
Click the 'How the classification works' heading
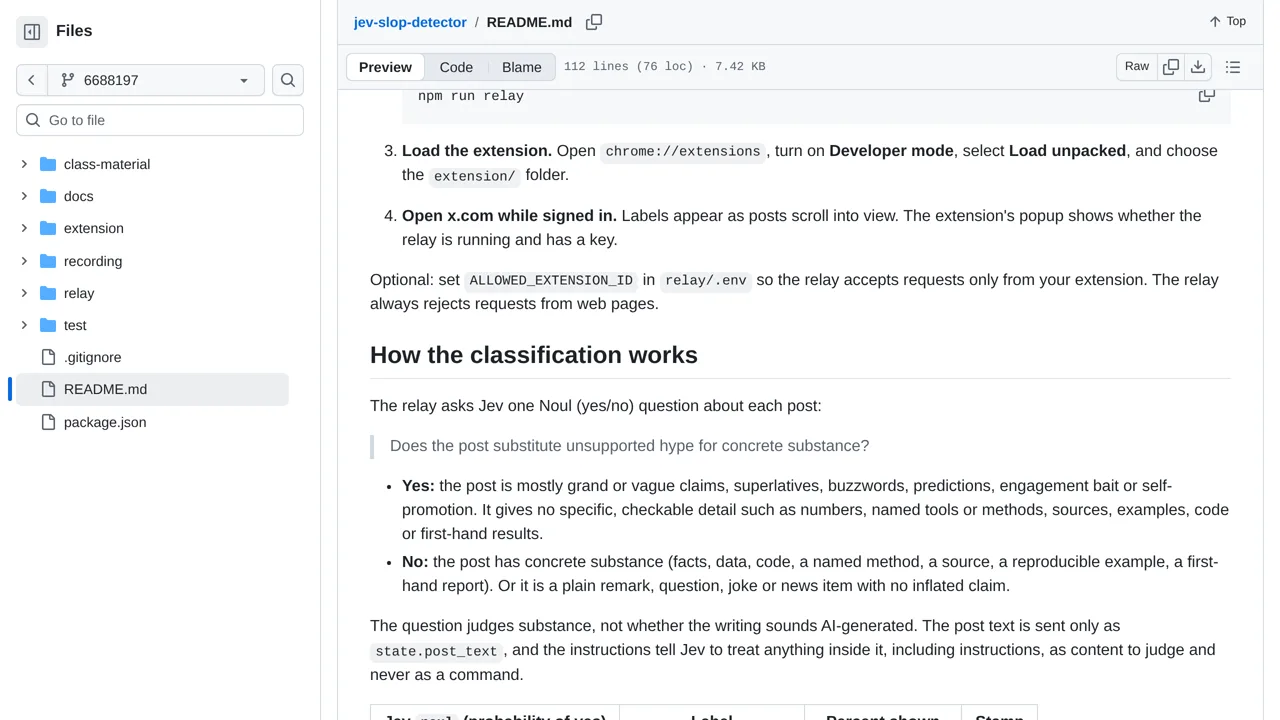(534, 355)
